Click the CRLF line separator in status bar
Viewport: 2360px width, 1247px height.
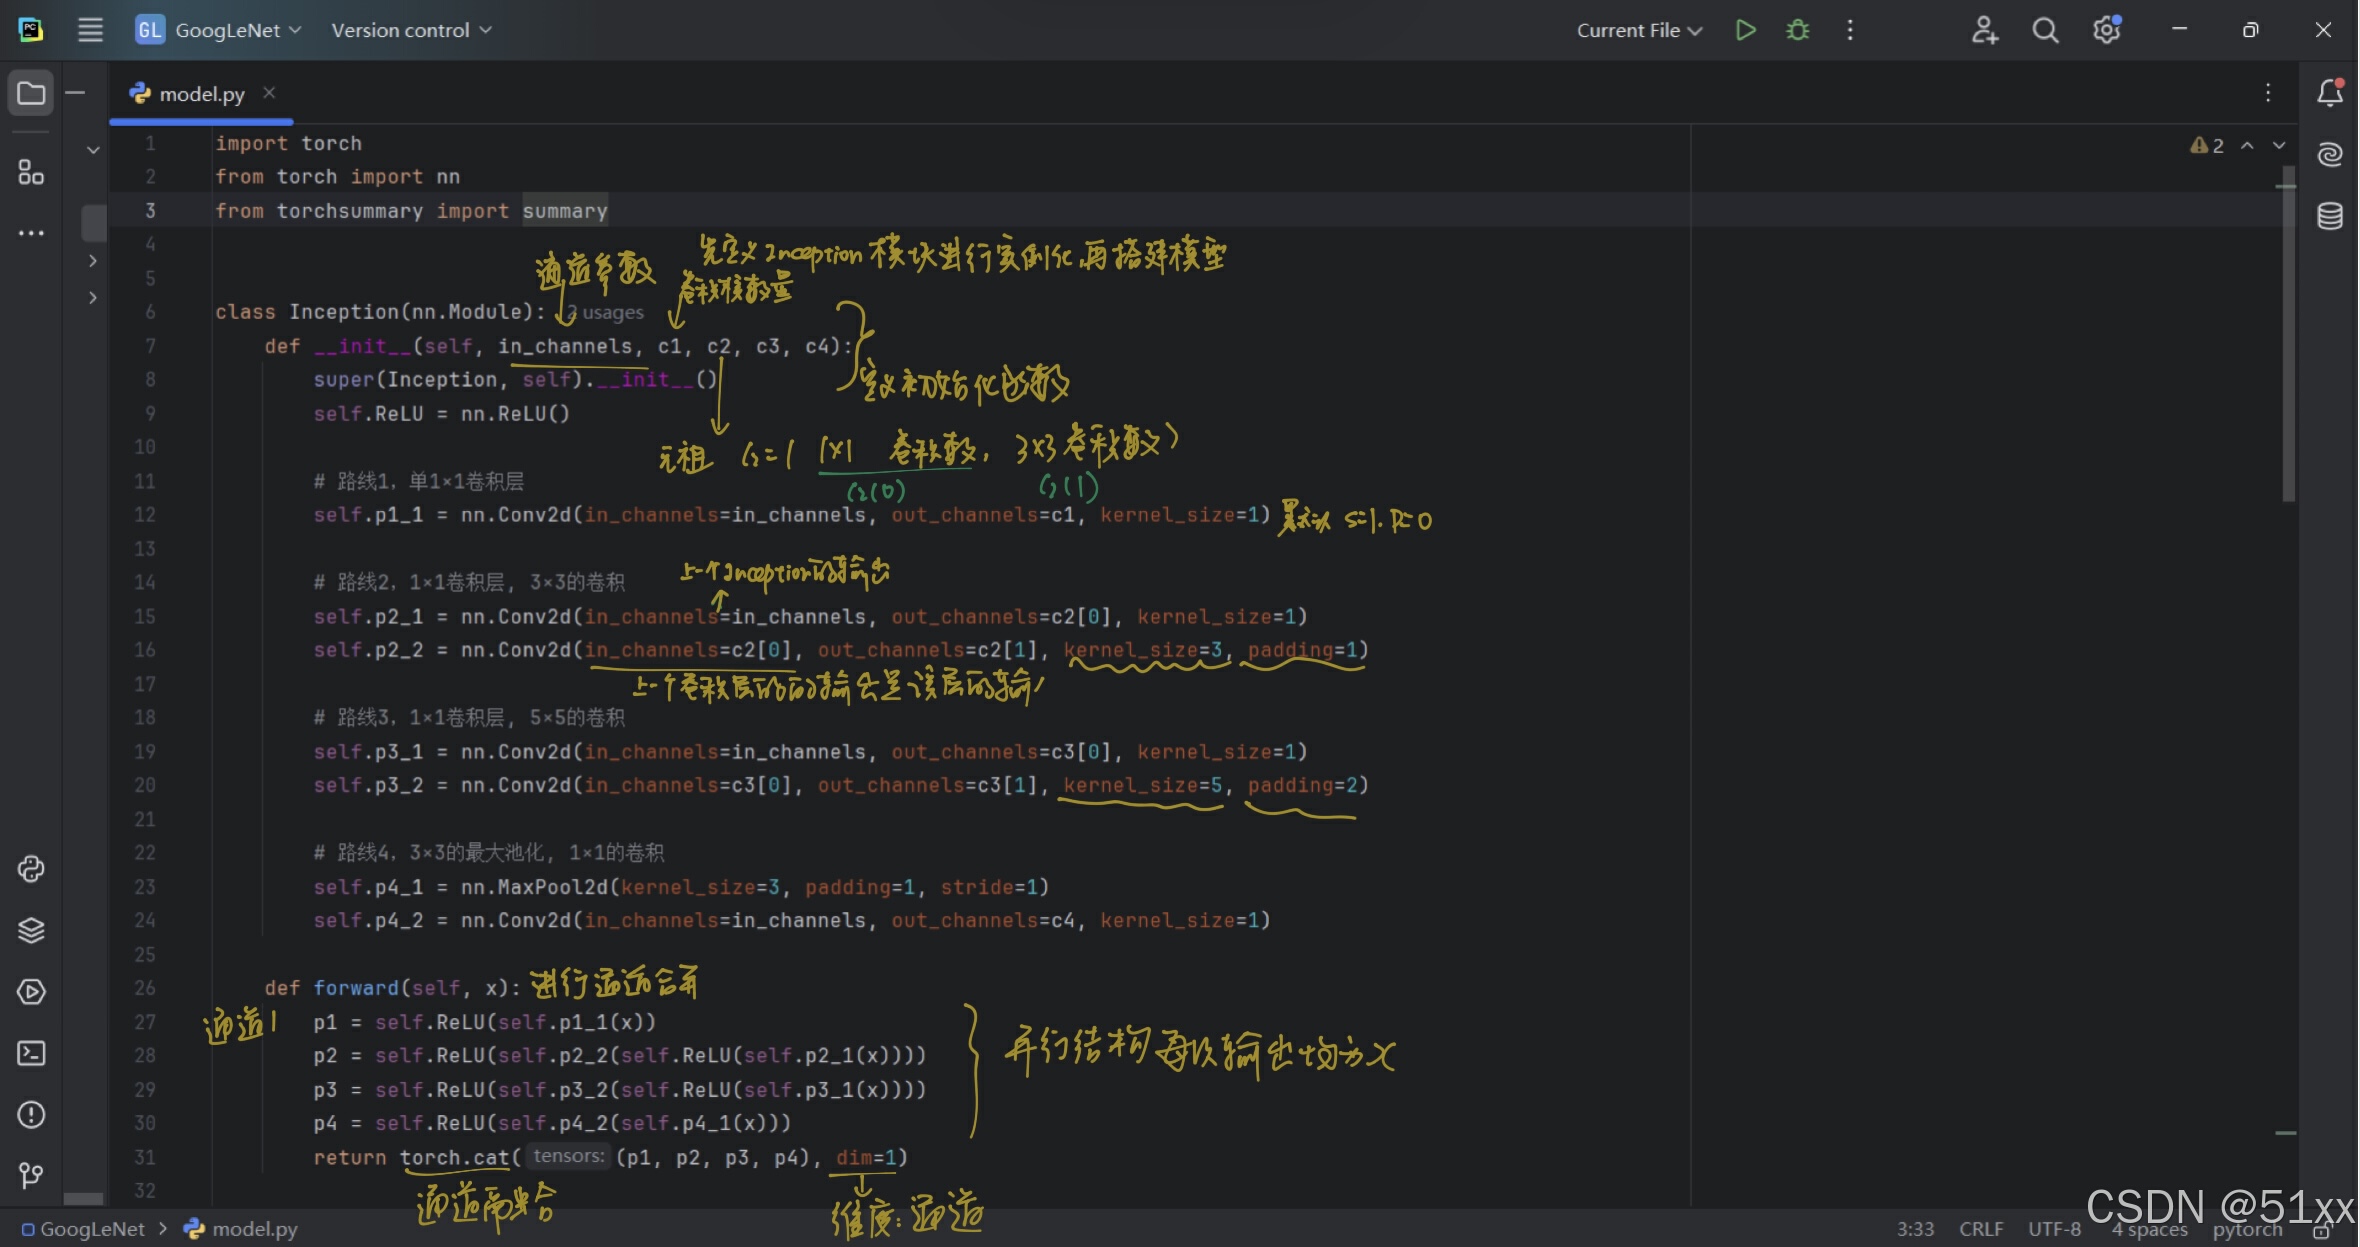tap(1980, 1229)
